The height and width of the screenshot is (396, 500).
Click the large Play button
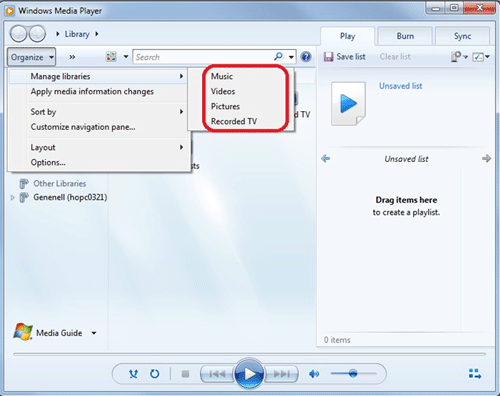pos(249,374)
